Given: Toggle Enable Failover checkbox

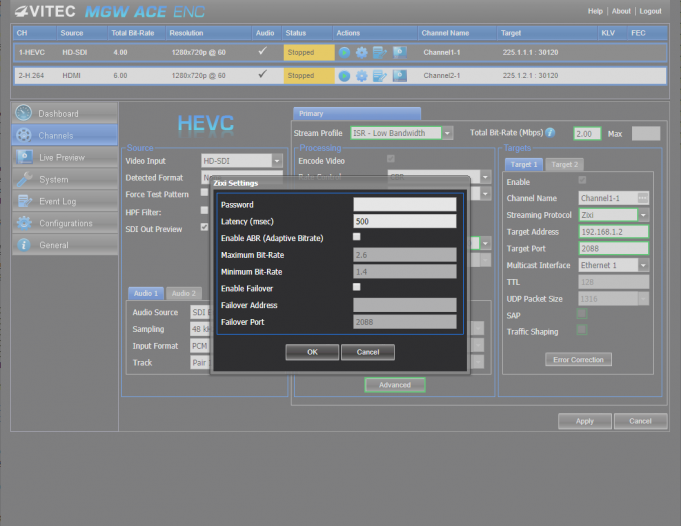Looking at the screenshot, I should pyautogui.click(x=357, y=287).
